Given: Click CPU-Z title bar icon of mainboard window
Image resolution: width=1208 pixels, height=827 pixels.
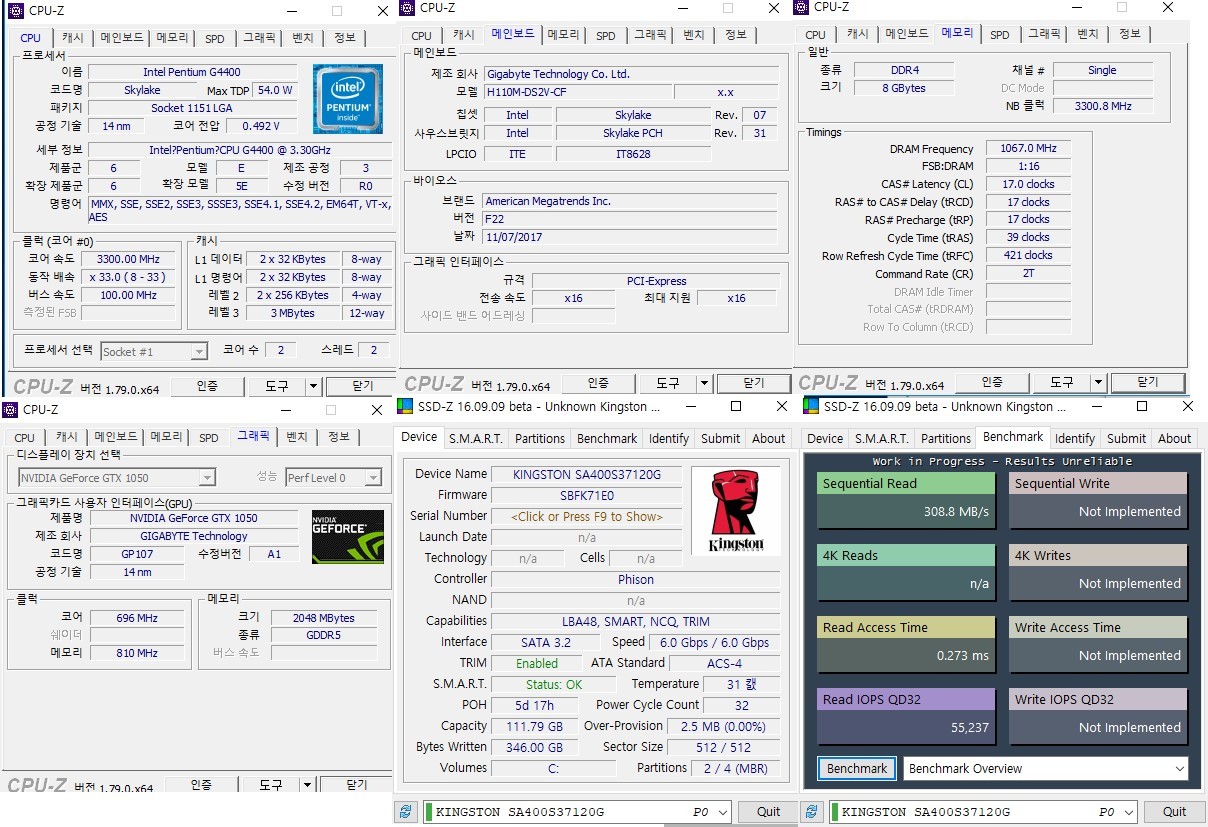Looking at the screenshot, I should [407, 8].
